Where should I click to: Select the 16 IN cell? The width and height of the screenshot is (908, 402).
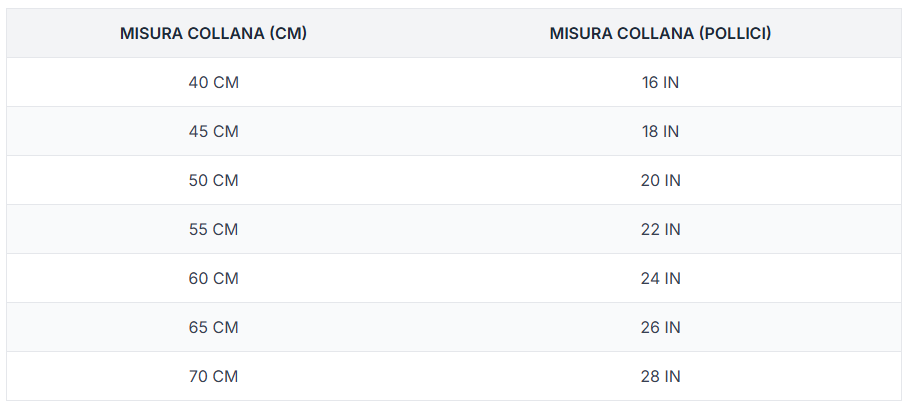(x=660, y=82)
